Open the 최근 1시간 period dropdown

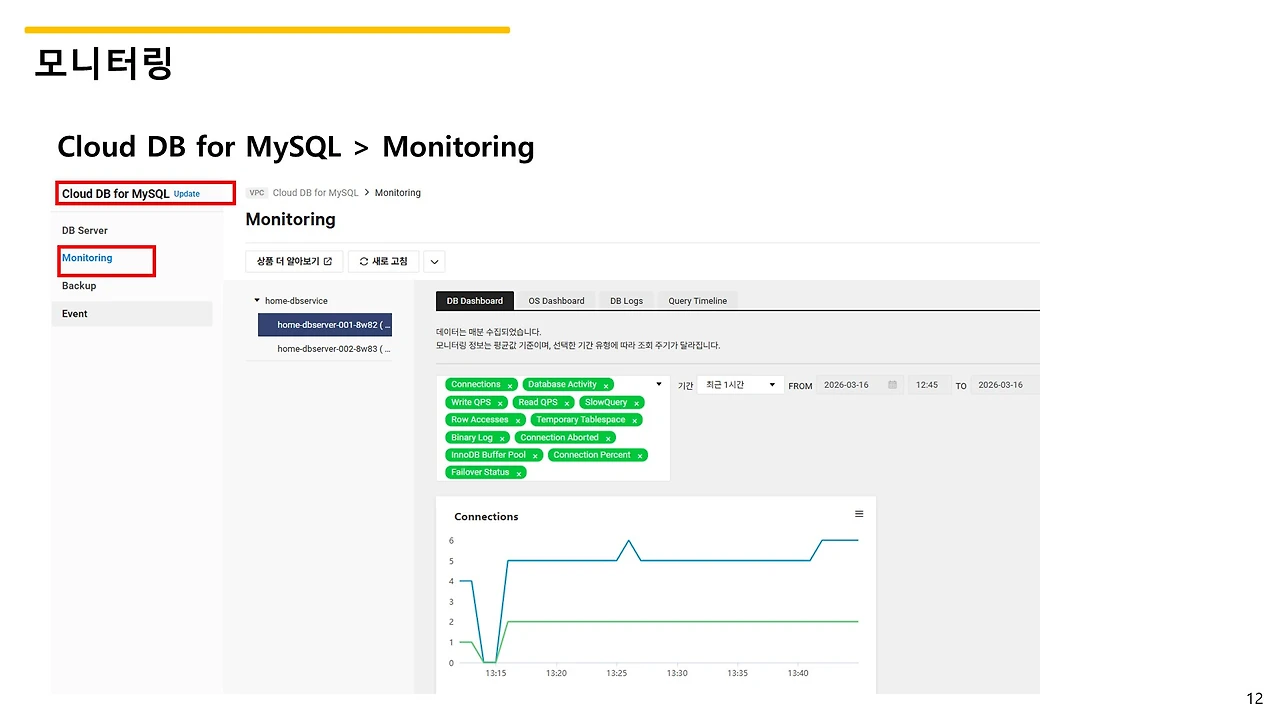(x=740, y=385)
